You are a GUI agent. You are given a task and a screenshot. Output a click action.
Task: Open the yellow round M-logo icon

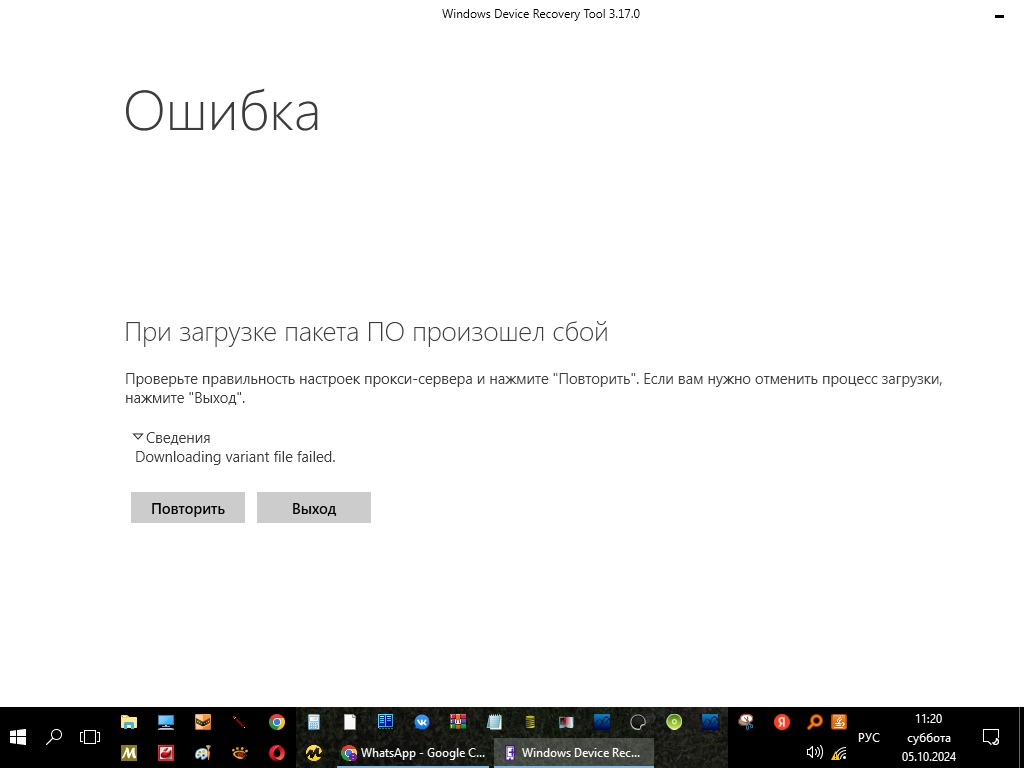pos(313,753)
